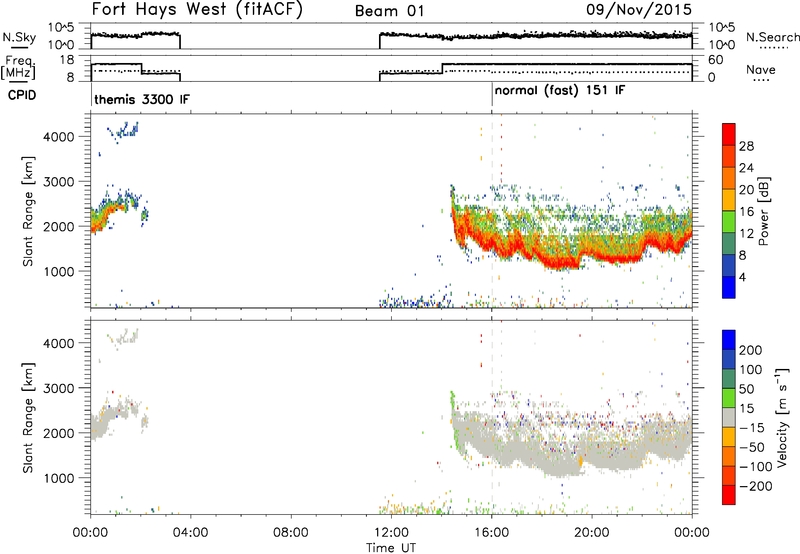Click the blue scatter cluster near 4000 km in the power panel

coord(122,133)
